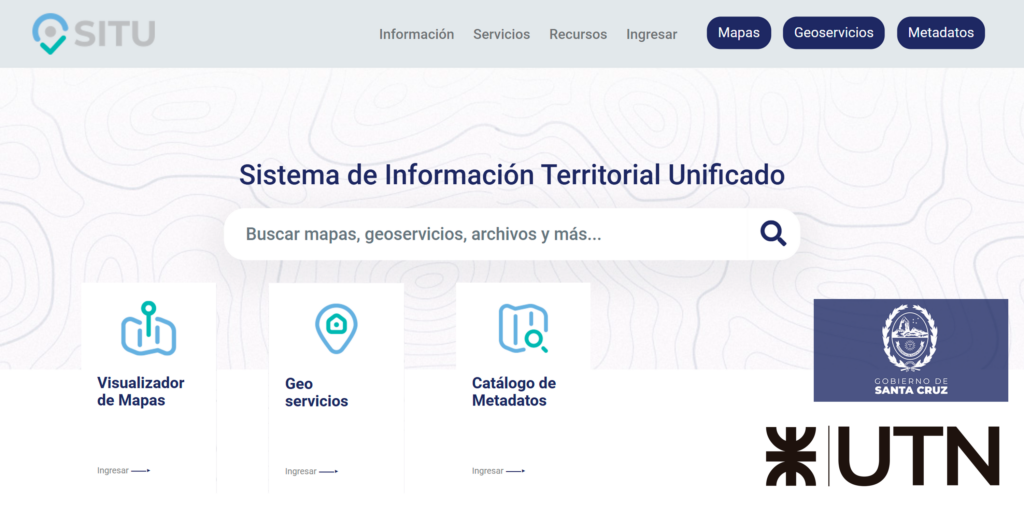The width and height of the screenshot is (1024, 512).
Task: Click Ingresar under Geo servicios
Action: (312, 472)
